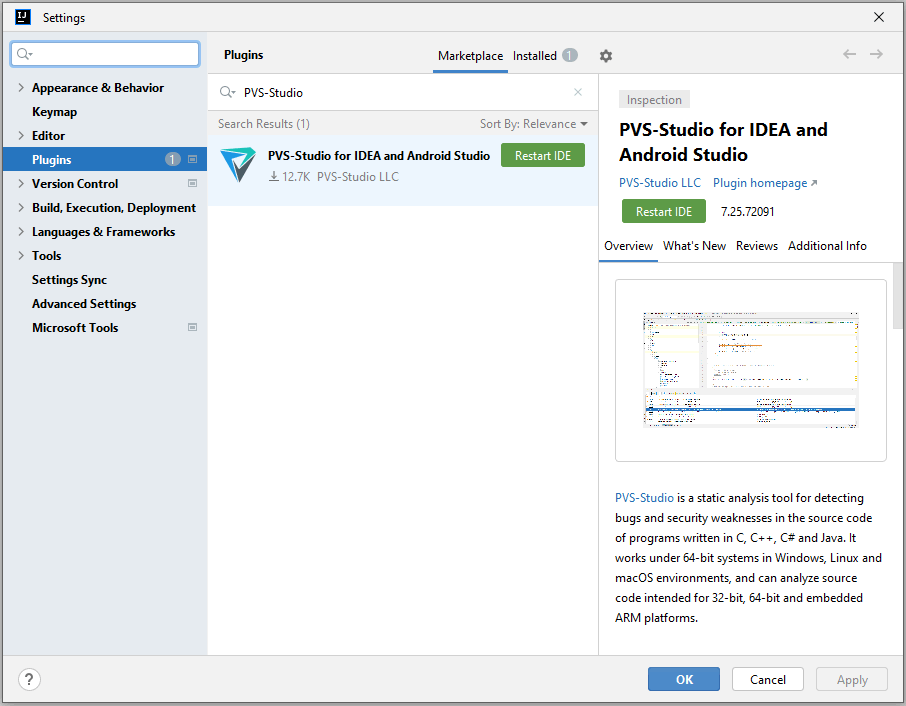Expand the Appearance & Behavior section

click(x=21, y=88)
